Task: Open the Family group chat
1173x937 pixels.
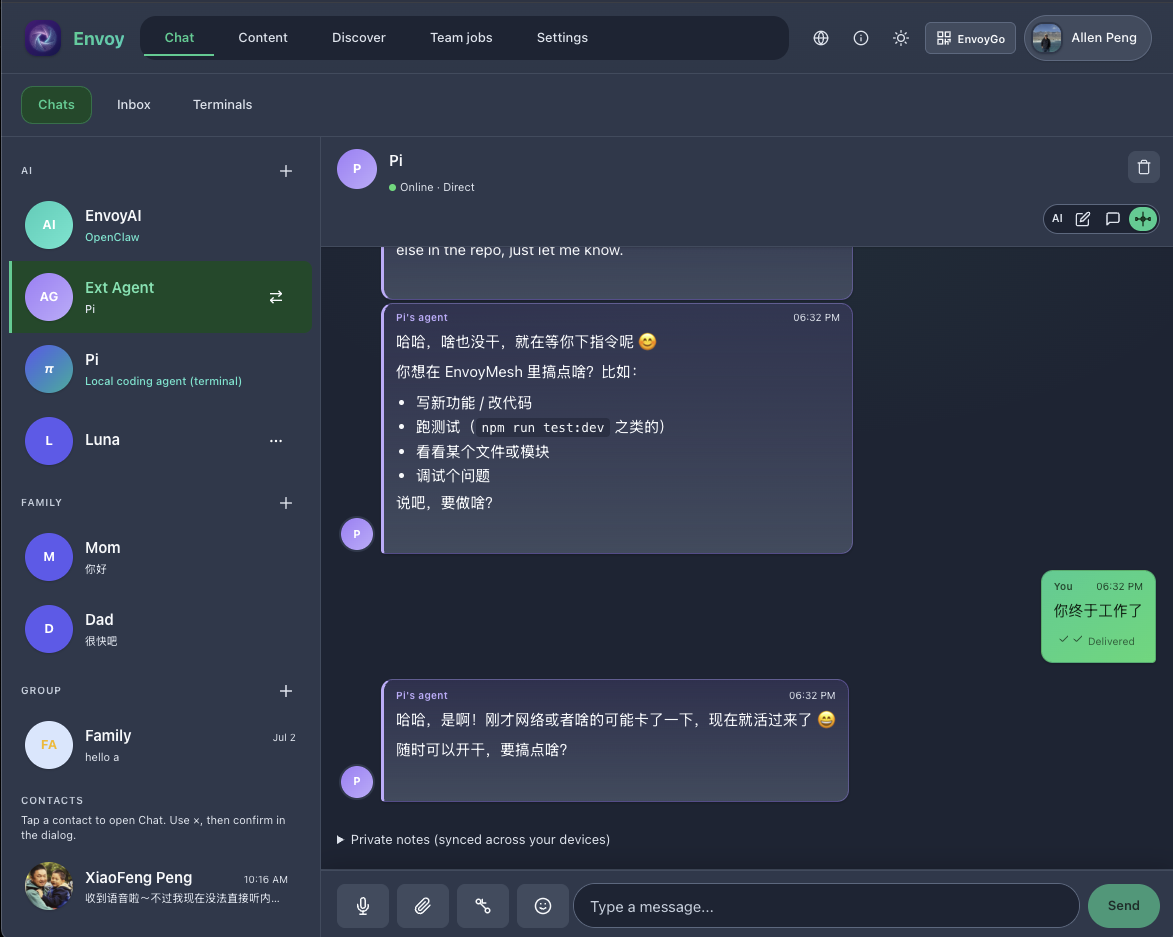Action: click(161, 745)
